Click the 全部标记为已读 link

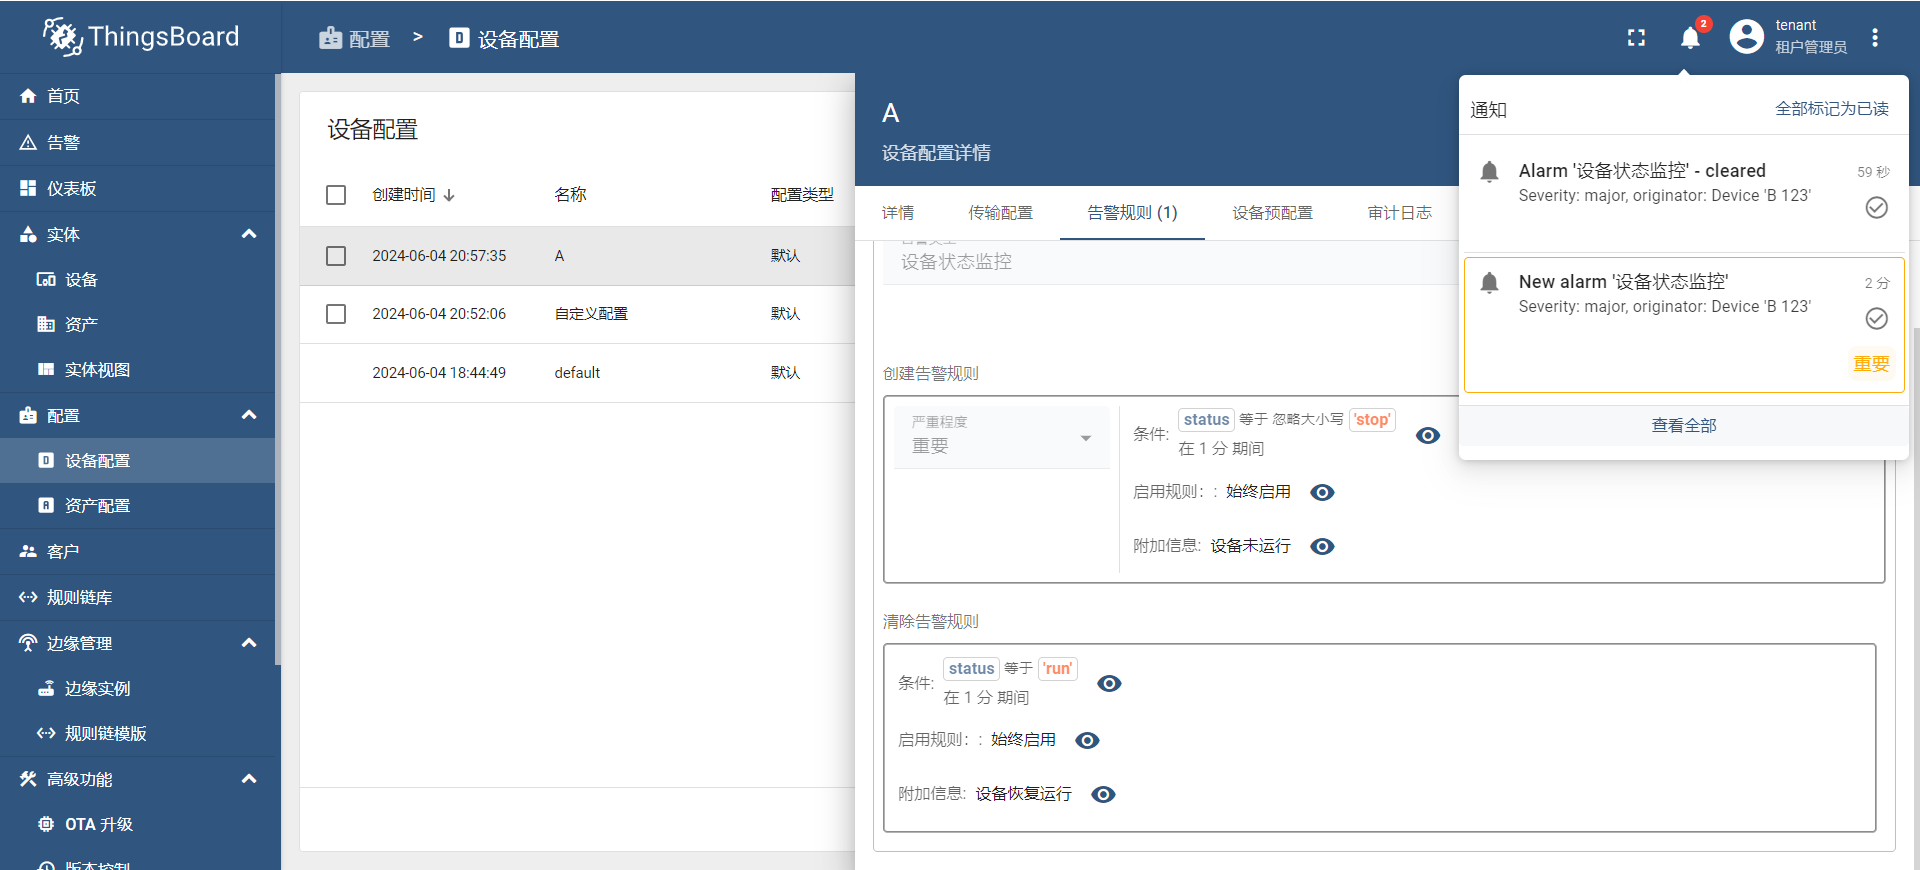pyautogui.click(x=1831, y=109)
